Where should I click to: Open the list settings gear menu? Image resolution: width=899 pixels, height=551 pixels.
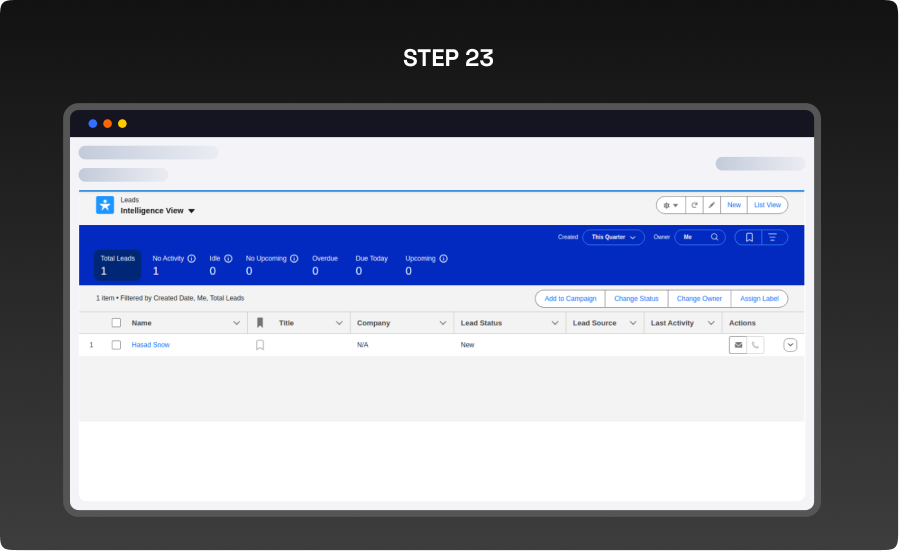tap(670, 205)
